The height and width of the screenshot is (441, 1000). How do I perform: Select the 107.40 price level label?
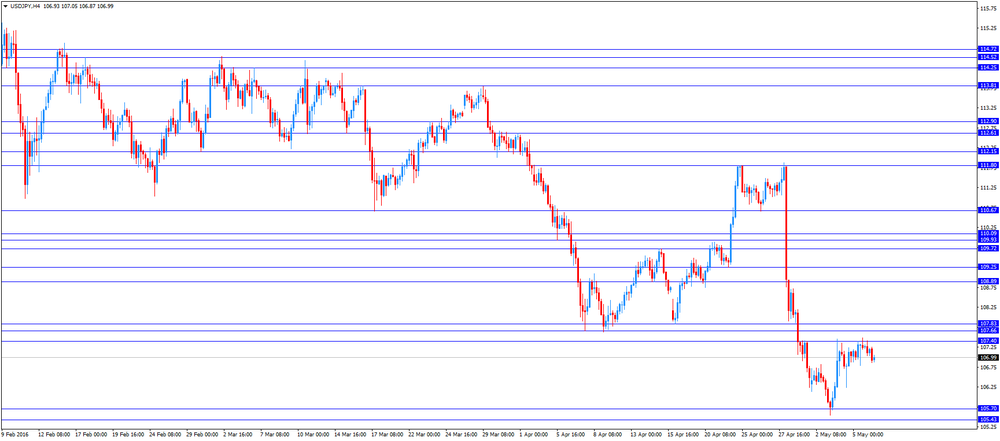(988, 341)
